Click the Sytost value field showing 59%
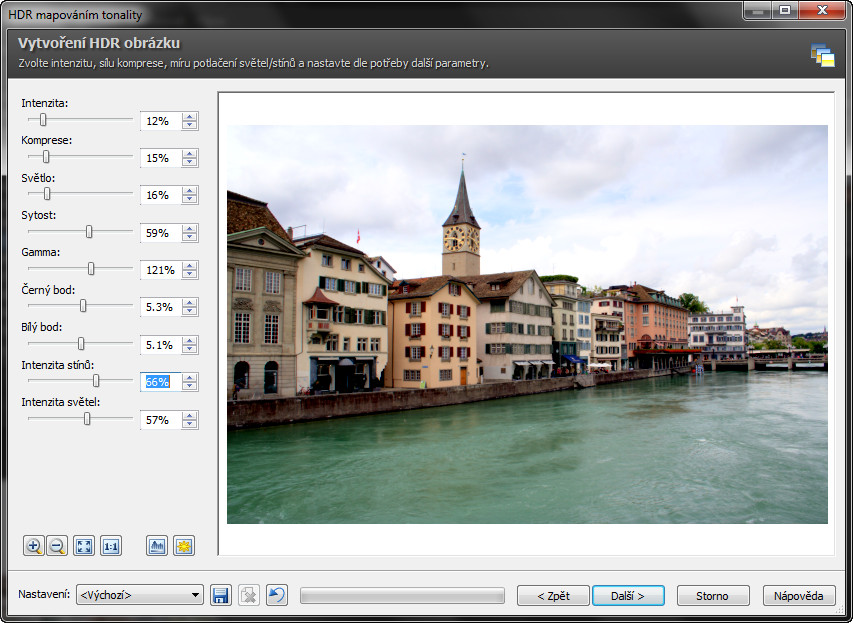853x623 pixels. coord(160,233)
